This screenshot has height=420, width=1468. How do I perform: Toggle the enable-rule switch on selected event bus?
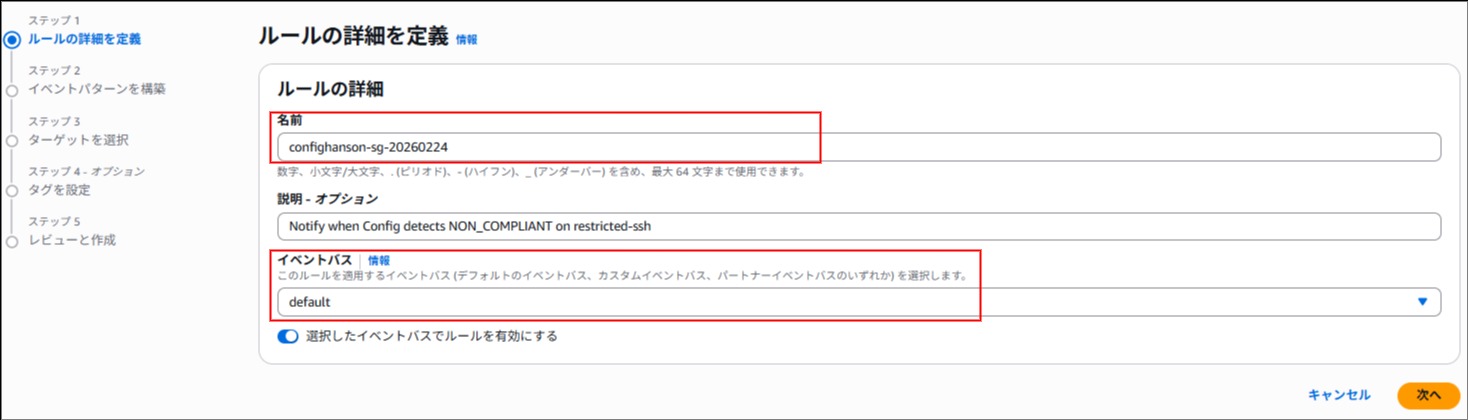pyautogui.click(x=288, y=337)
